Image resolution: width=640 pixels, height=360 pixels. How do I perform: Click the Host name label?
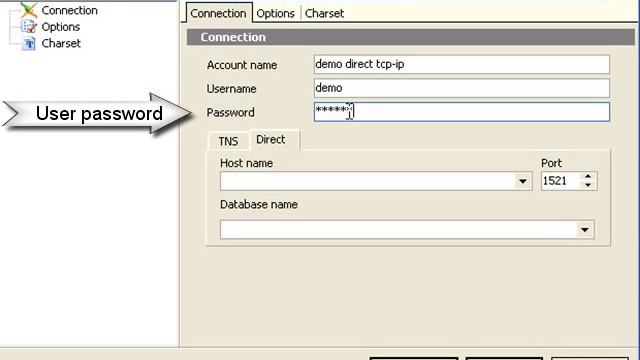[x=247, y=163]
